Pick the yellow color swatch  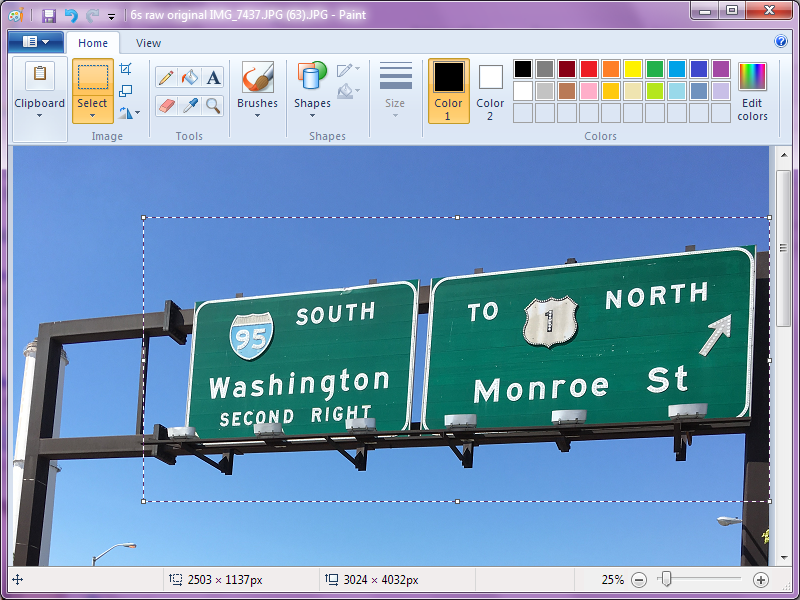[x=633, y=69]
